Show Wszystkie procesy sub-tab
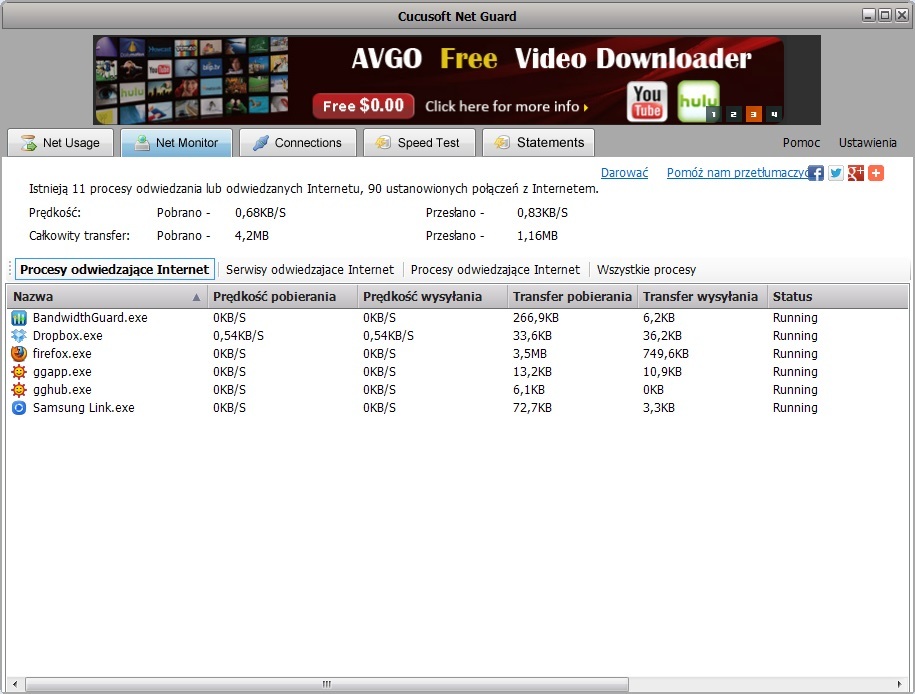The height and width of the screenshot is (694, 915). [x=646, y=269]
